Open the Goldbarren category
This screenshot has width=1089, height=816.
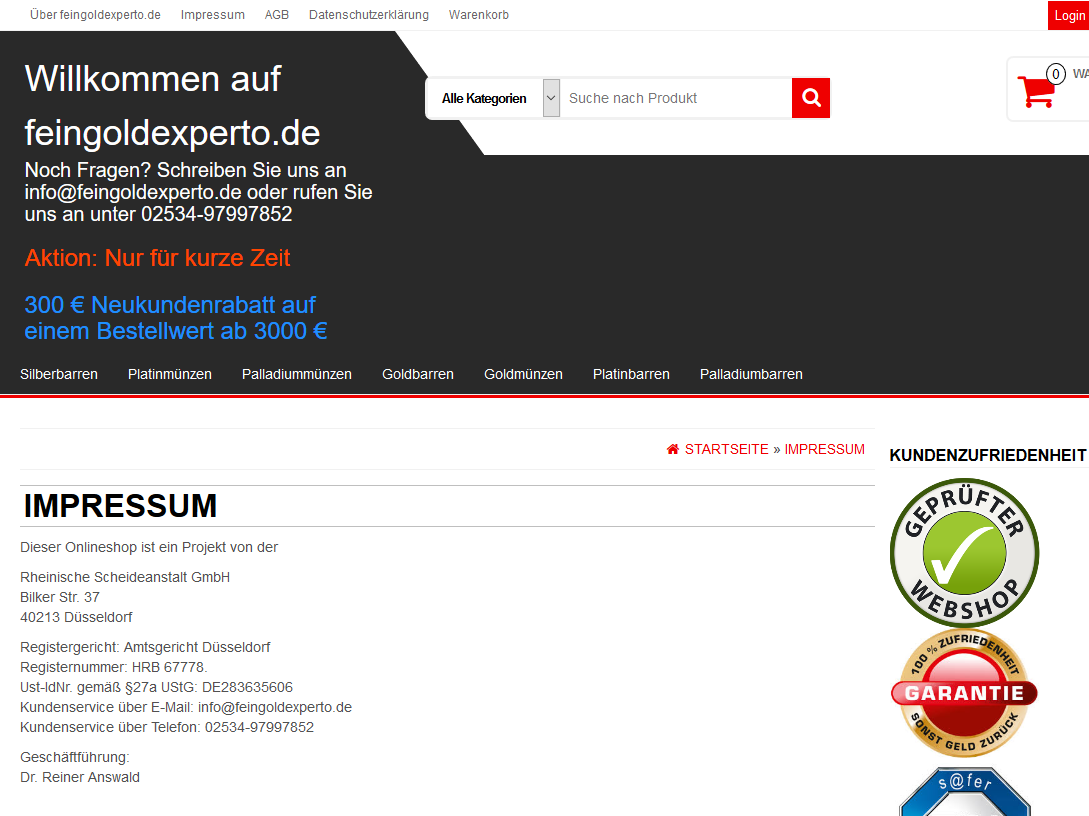tap(417, 374)
